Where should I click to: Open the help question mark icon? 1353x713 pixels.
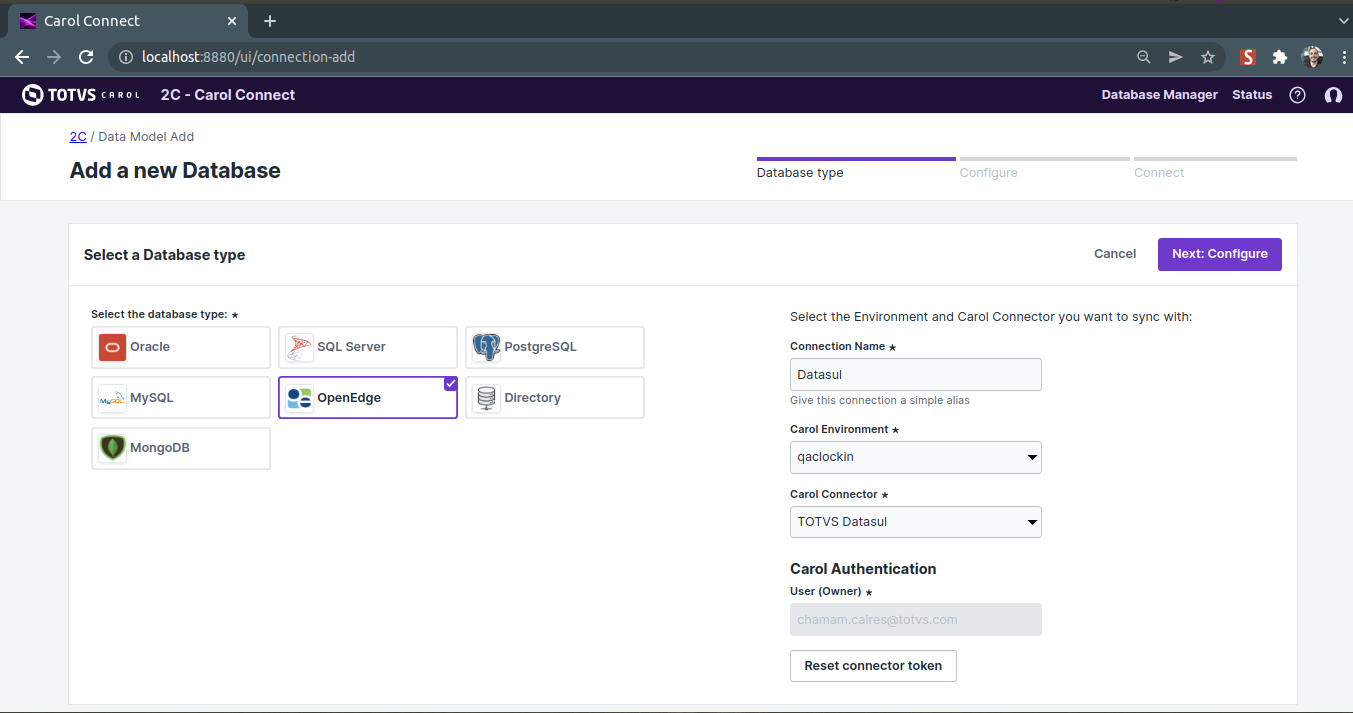point(1297,95)
